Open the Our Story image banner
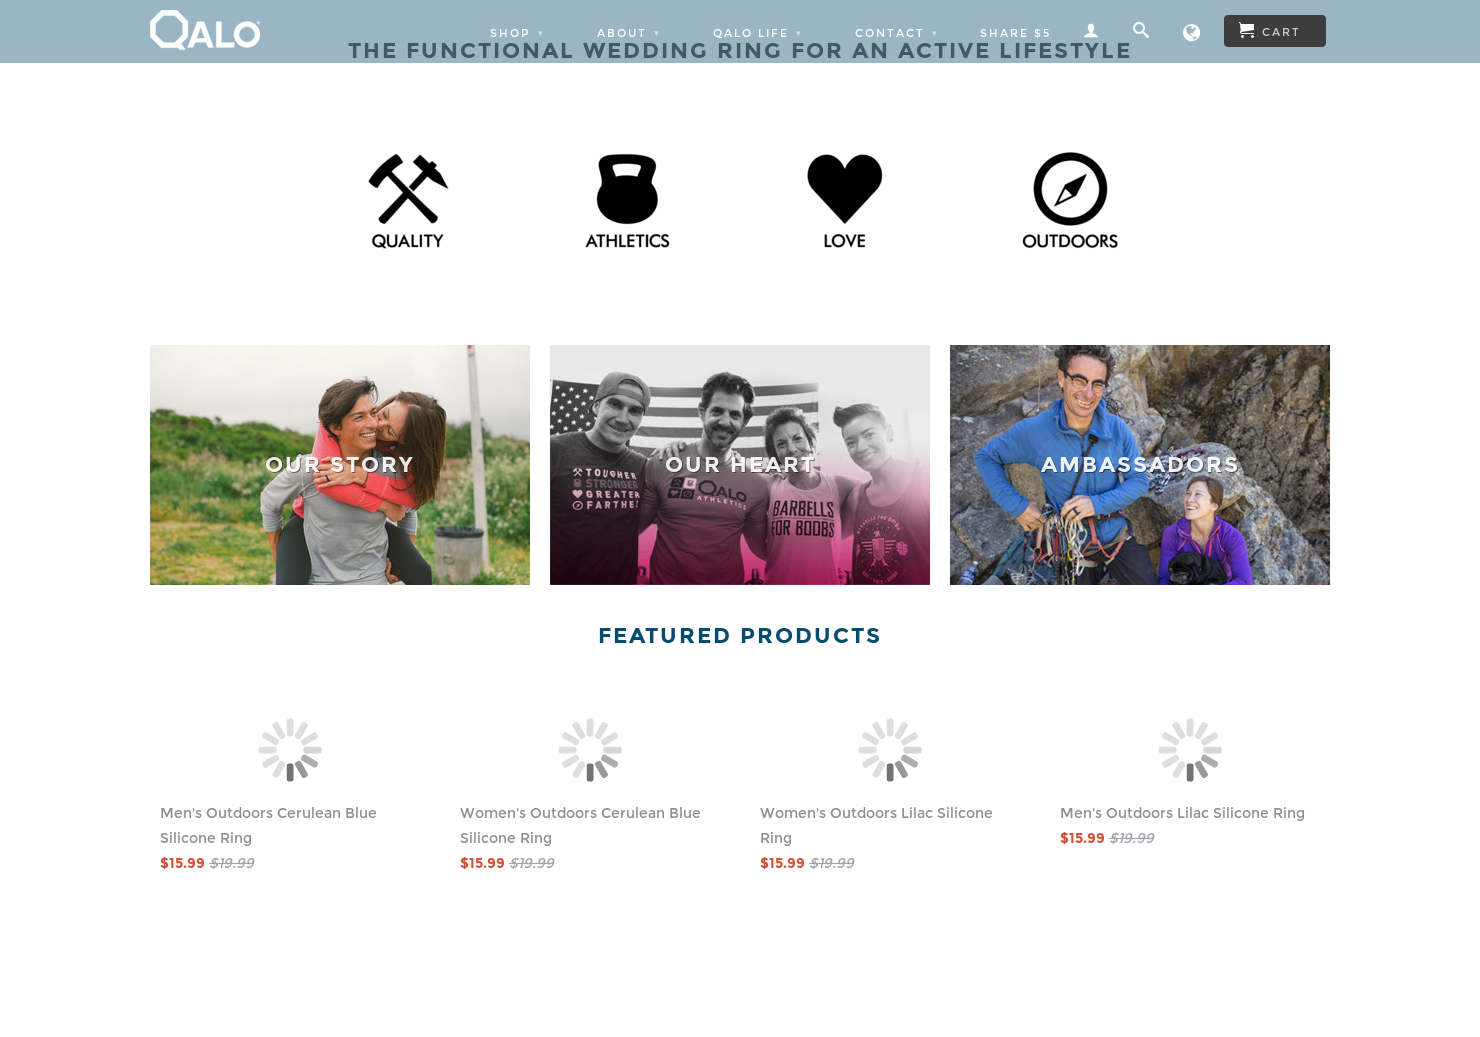Screen dimensions: 1480x1037 (x=340, y=465)
